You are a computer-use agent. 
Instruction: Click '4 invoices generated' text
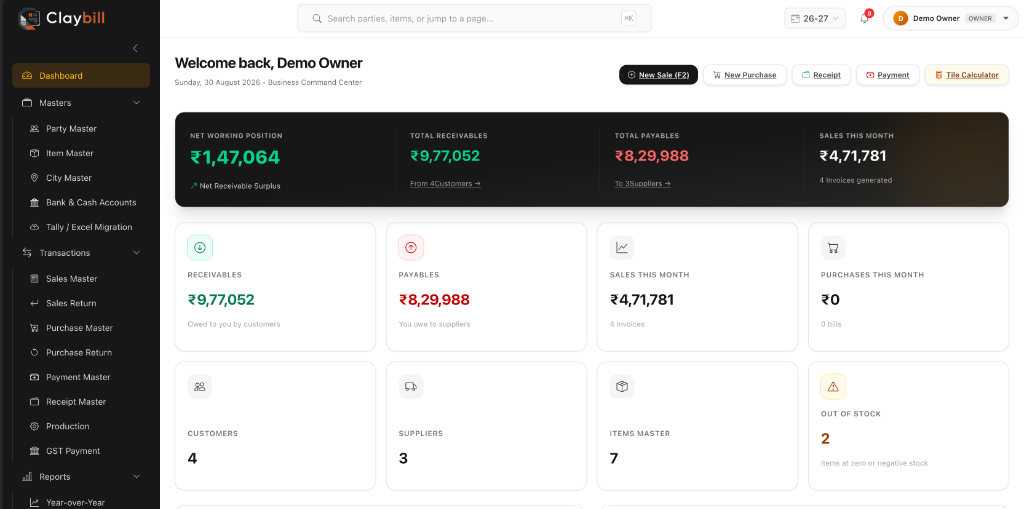click(x=856, y=180)
